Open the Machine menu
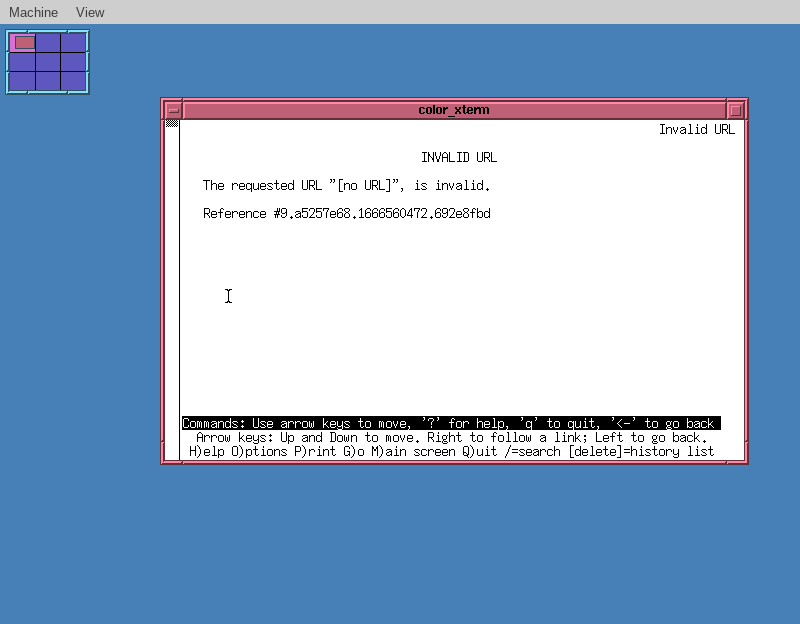 pyautogui.click(x=33, y=12)
